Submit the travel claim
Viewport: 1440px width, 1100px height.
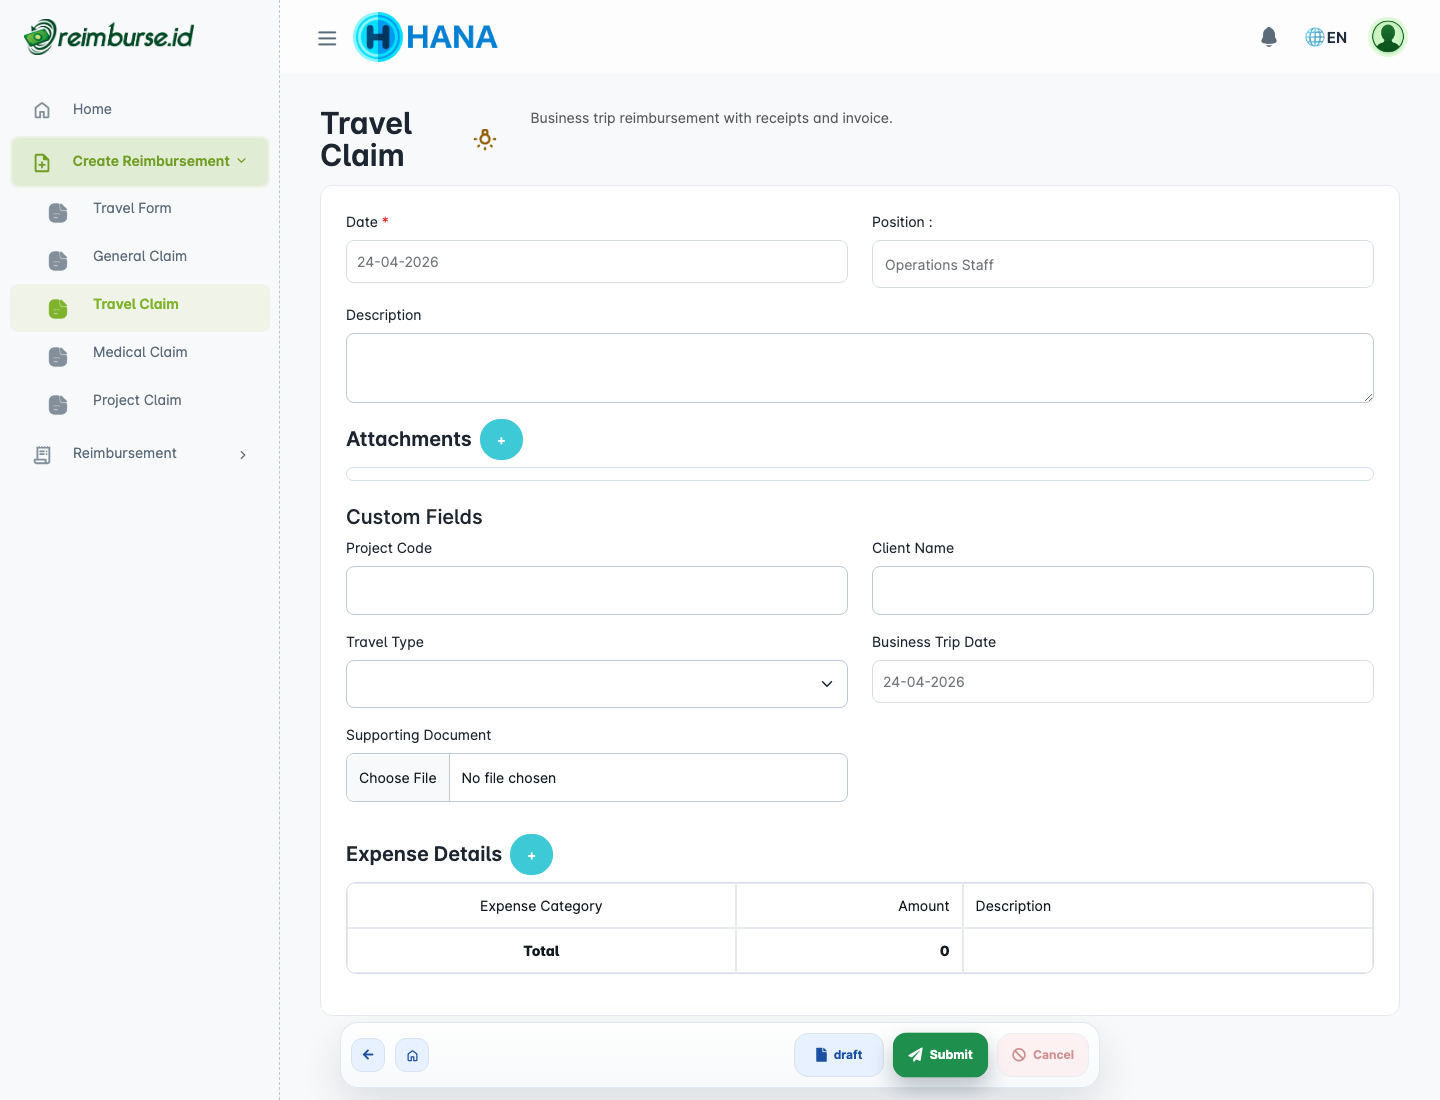[x=940, y=1055]
